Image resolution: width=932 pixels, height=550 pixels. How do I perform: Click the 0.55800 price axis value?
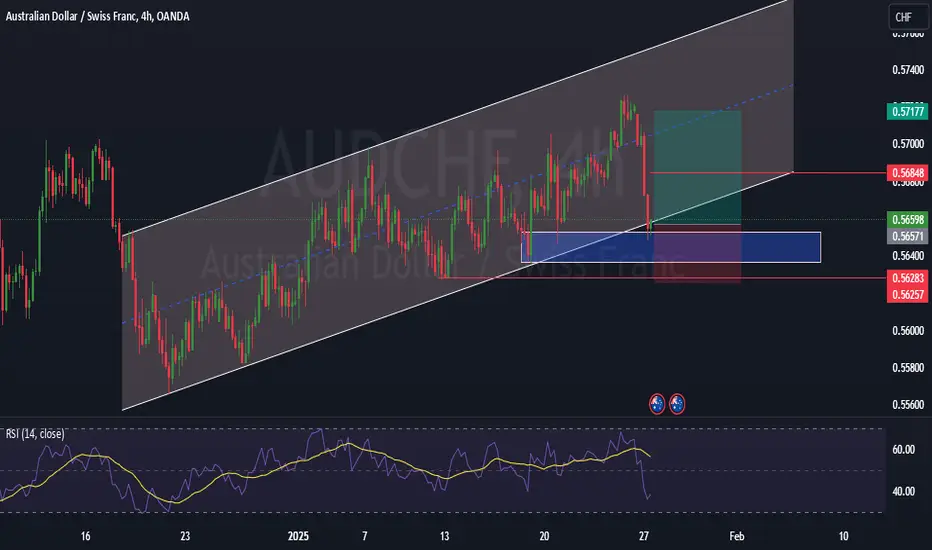click(908, 368)
